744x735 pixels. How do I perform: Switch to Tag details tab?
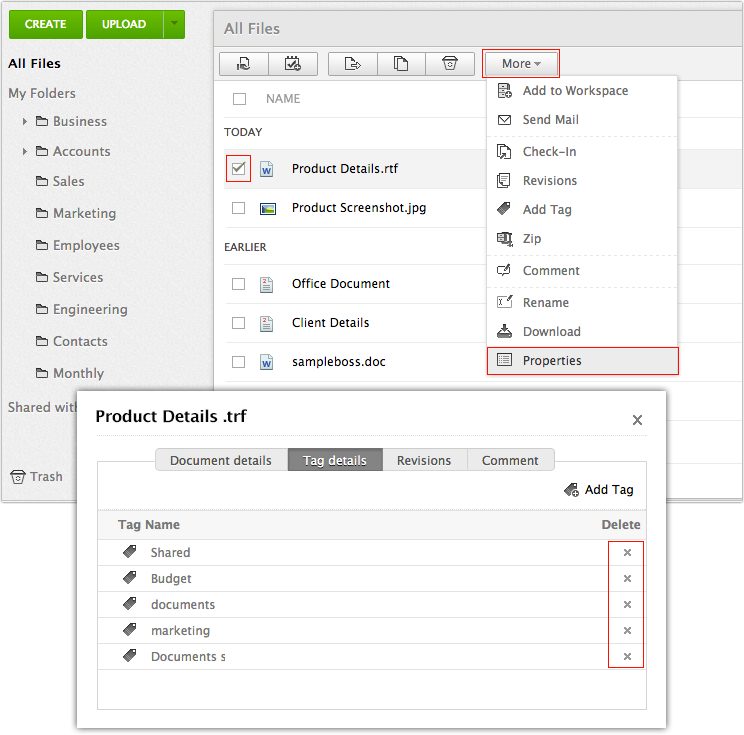pyautogui.click(x=335, y=460)
